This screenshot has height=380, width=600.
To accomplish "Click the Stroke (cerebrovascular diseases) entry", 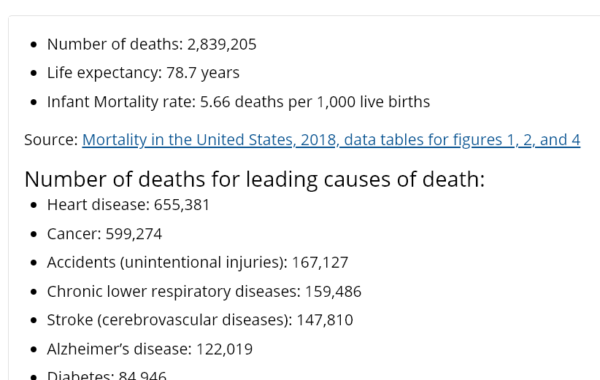I will [x=200, y=320].
